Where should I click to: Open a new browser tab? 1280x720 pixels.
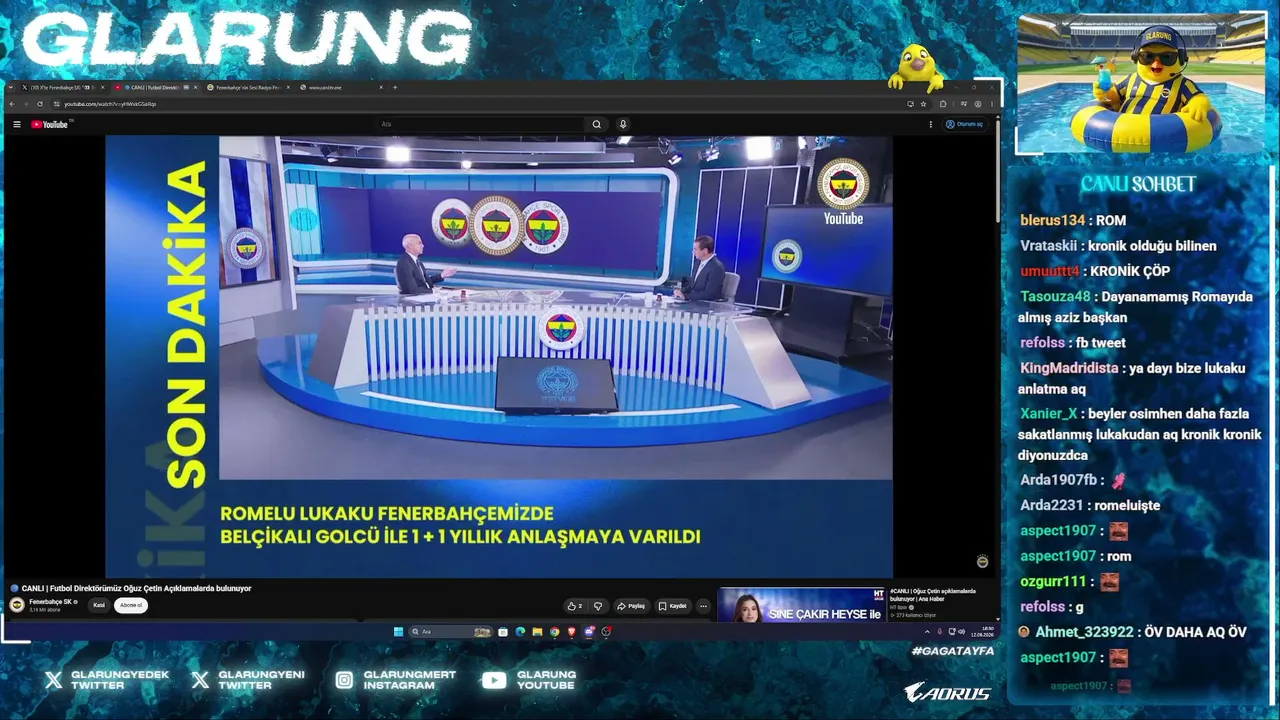click(x=395, y=87)
